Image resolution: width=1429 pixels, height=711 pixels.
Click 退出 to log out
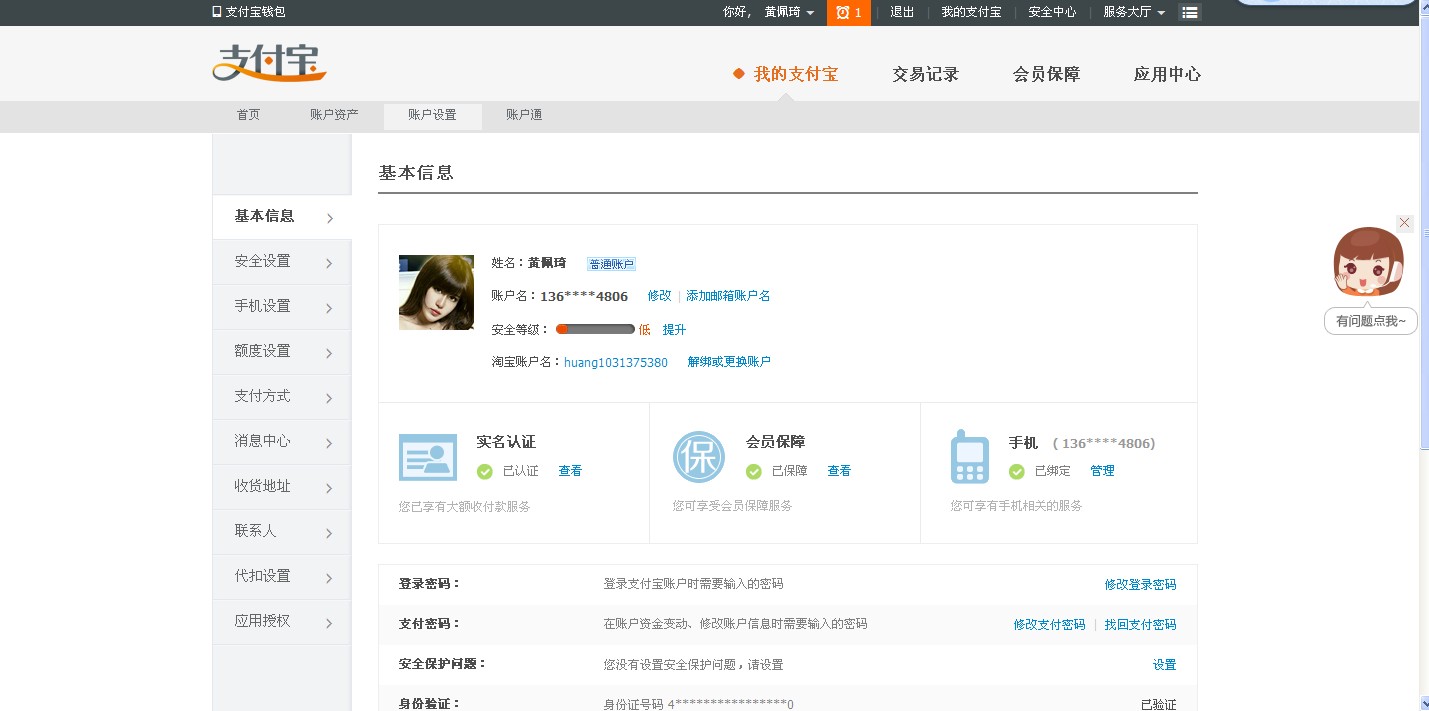(x=902, y=12)
